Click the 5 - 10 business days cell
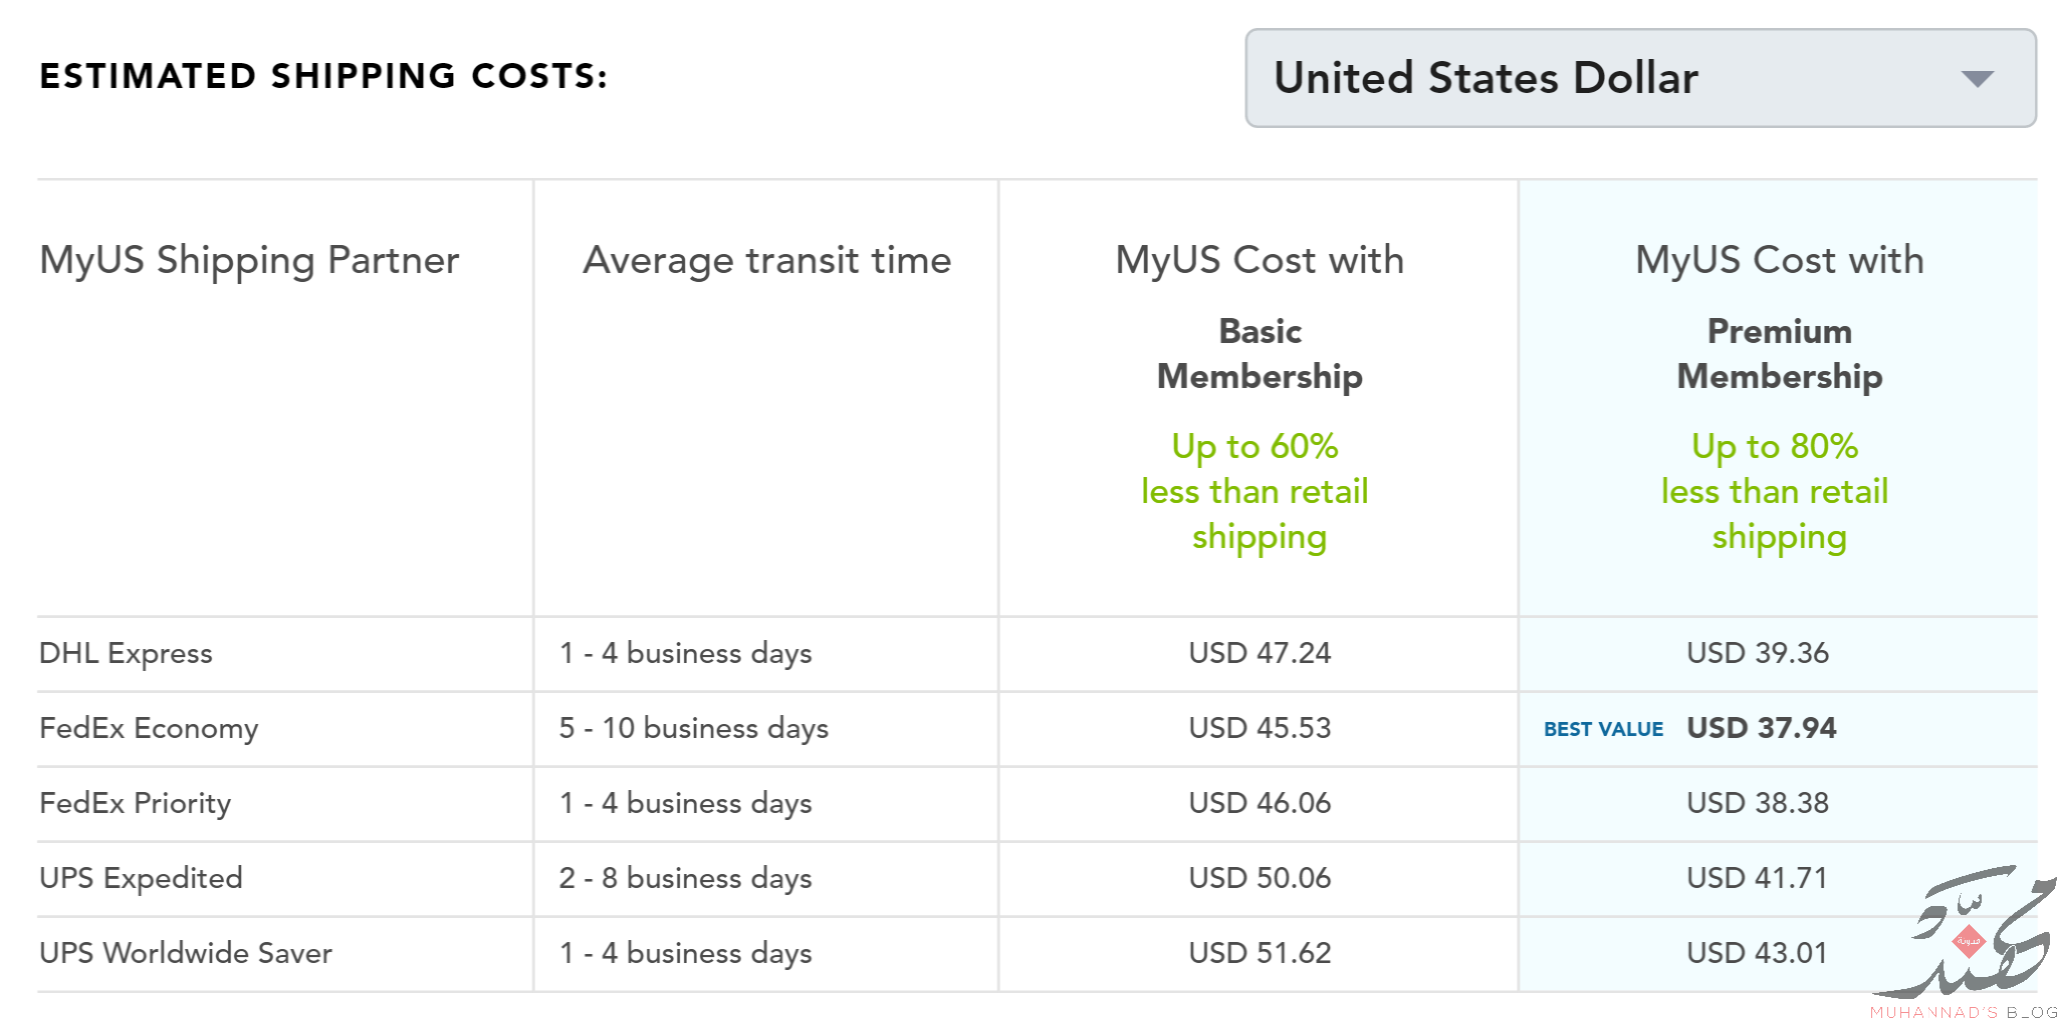The height and width of the screenshot is (1018, 2057). click(693, 729)
